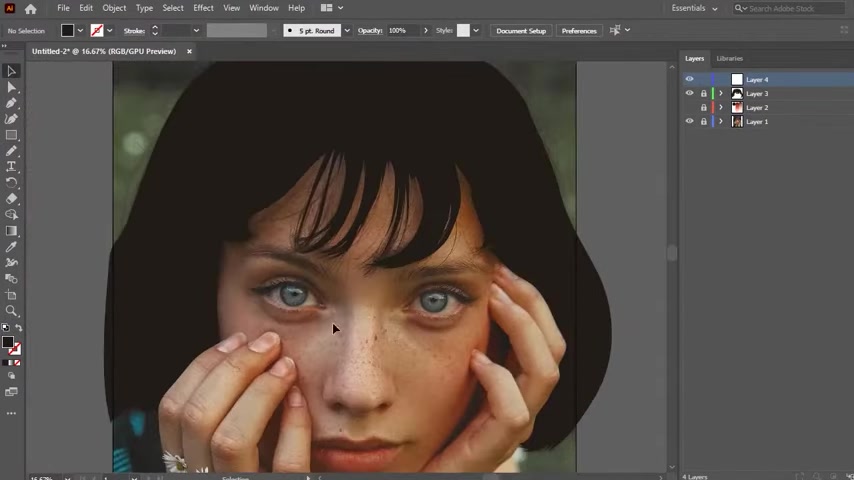Open the Window menu
The image size is (854, 480).
coord(264,8)
